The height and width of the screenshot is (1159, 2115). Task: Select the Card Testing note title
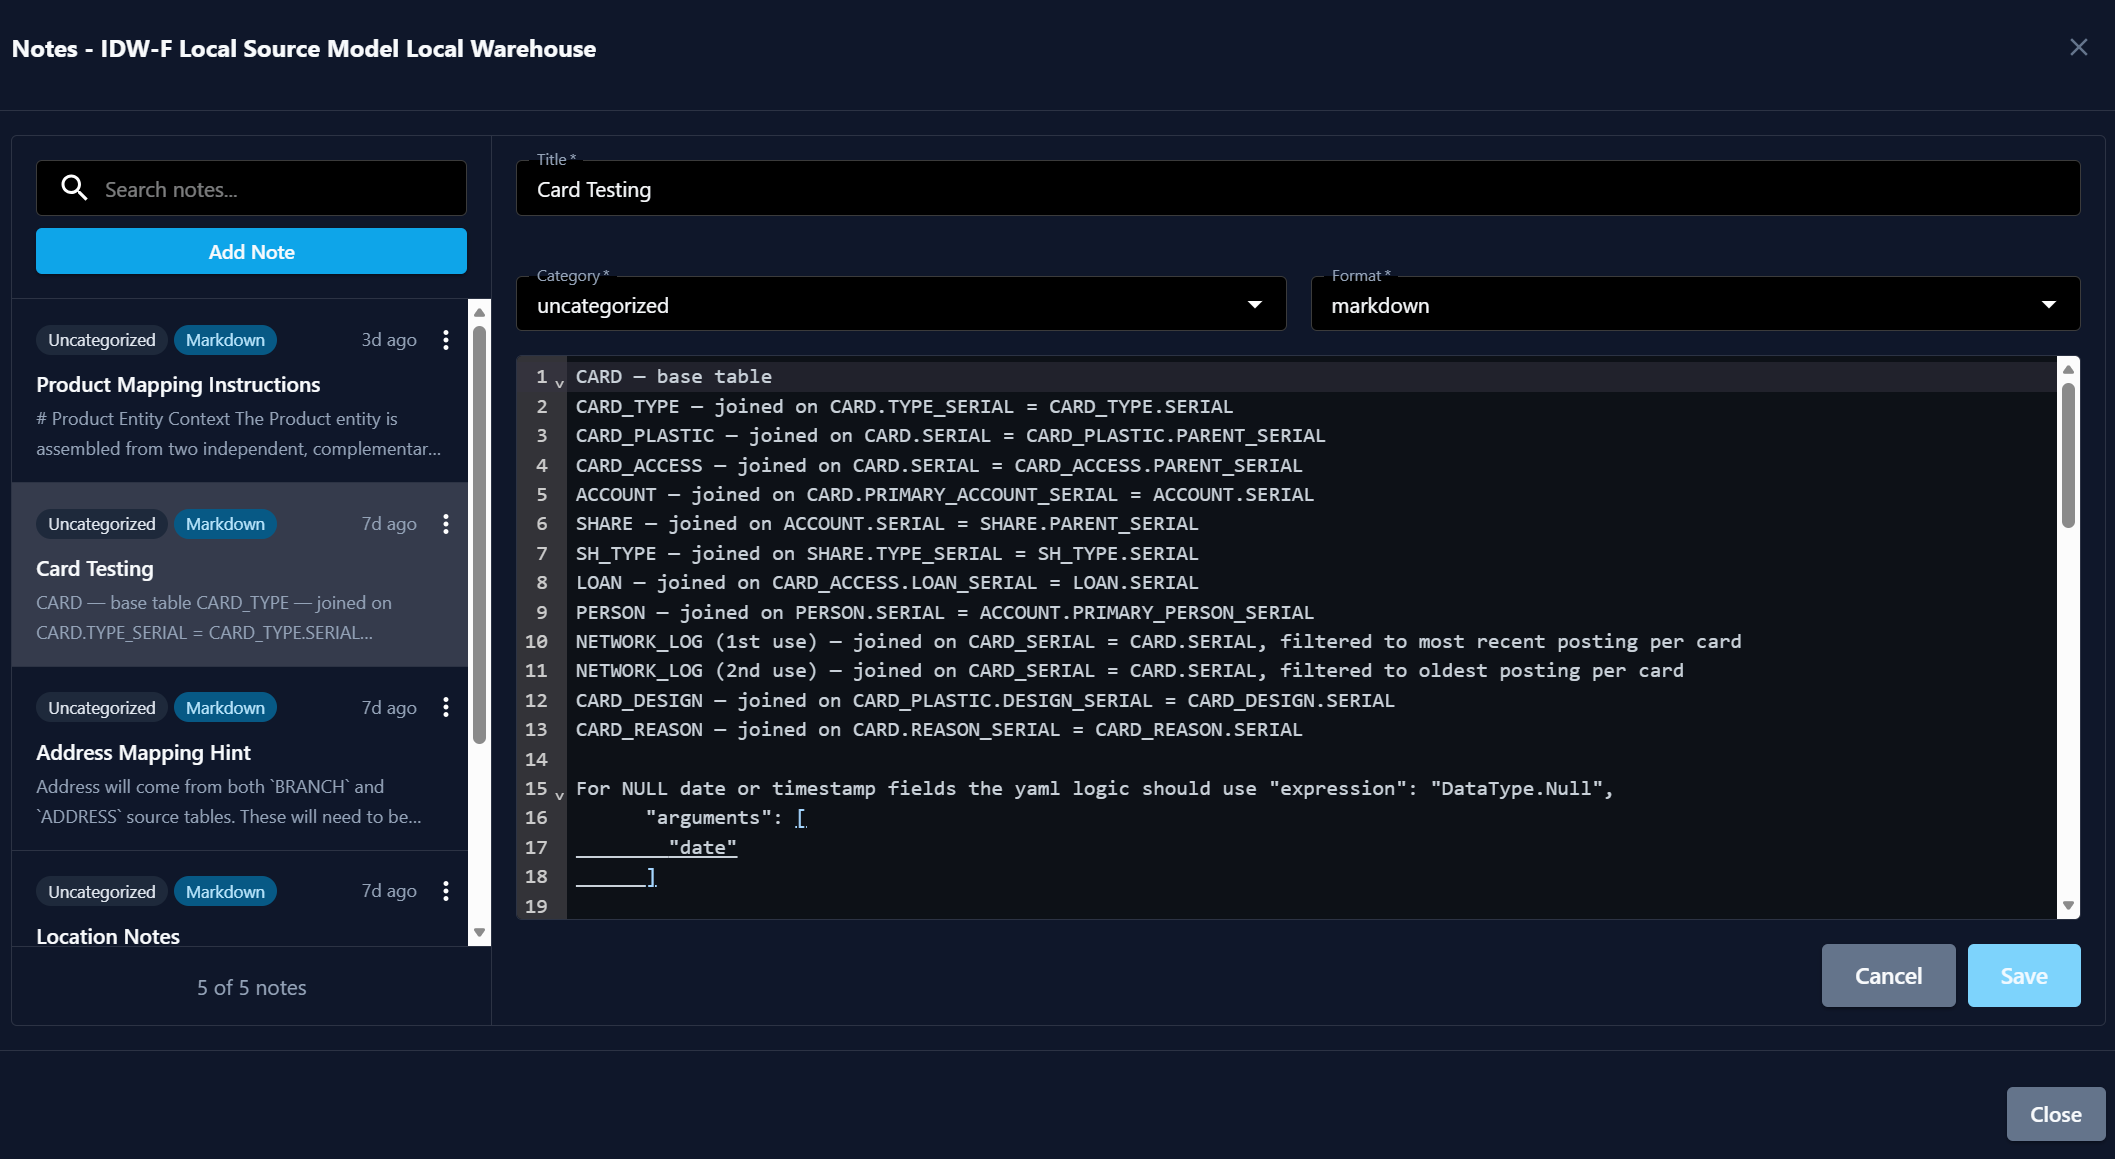coord(95,568)
